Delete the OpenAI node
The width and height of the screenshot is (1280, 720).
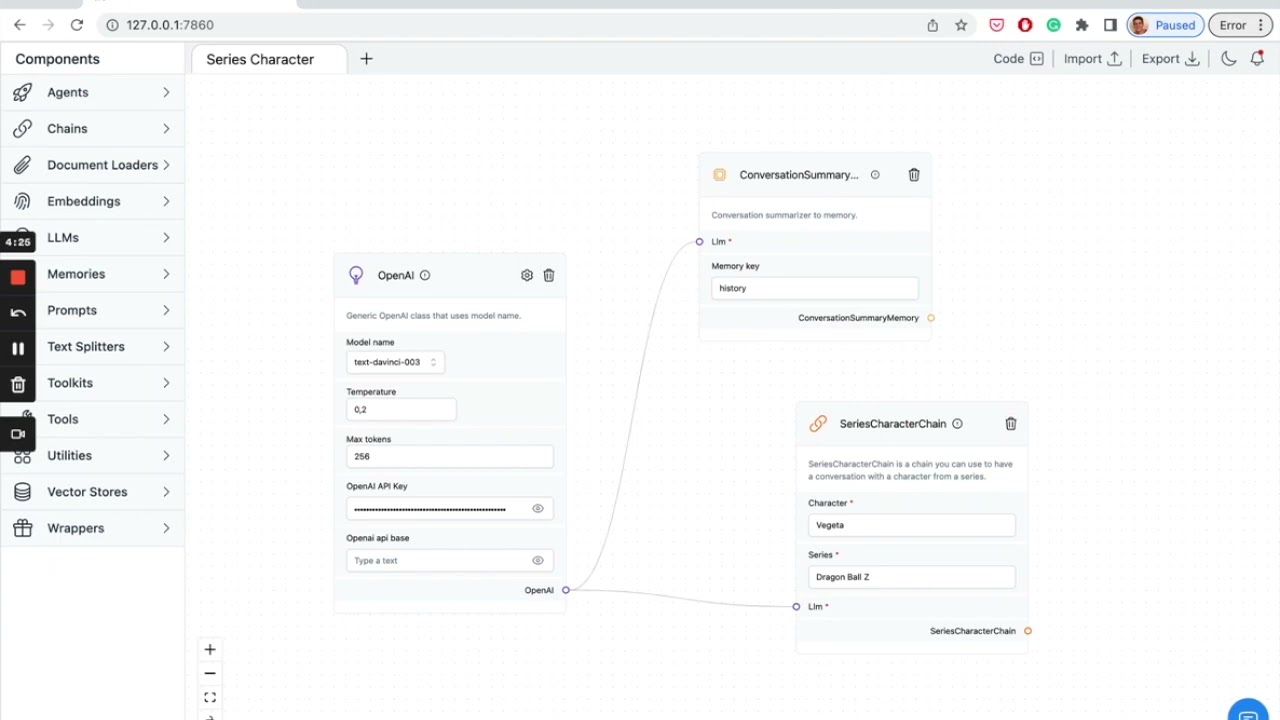click(549, 275)
